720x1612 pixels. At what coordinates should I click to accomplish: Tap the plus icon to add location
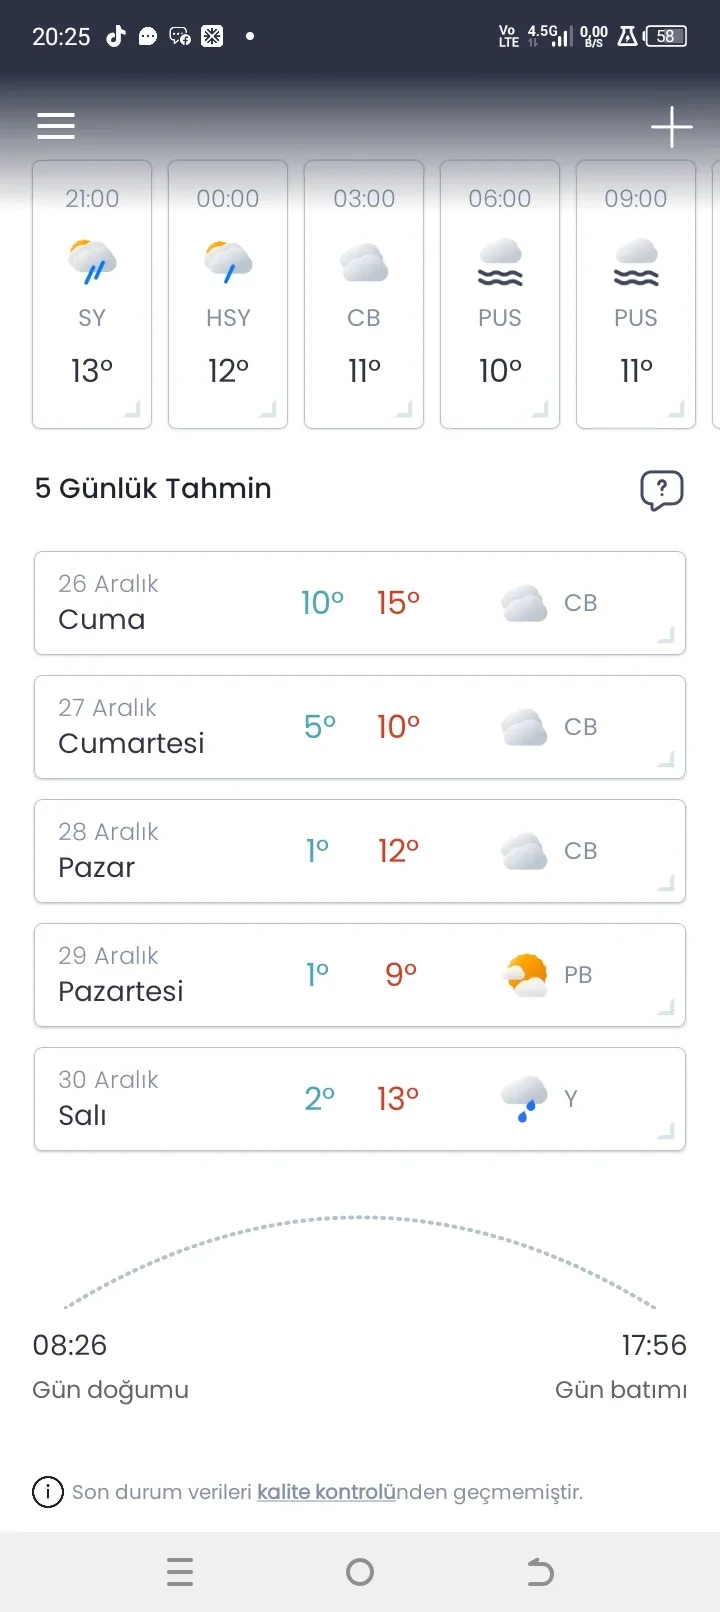(671, 127)
